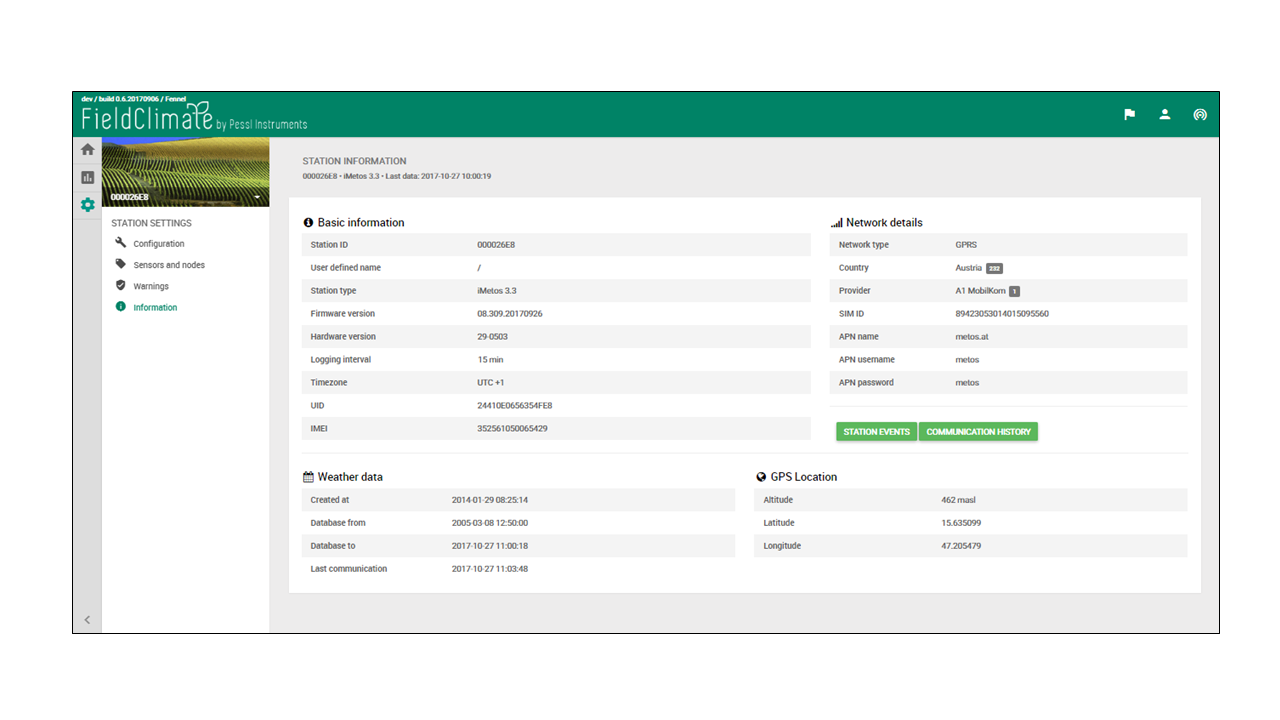
Task: Click the FieldClimate logo
Action: pyautogui.click(x=194, y=116)
